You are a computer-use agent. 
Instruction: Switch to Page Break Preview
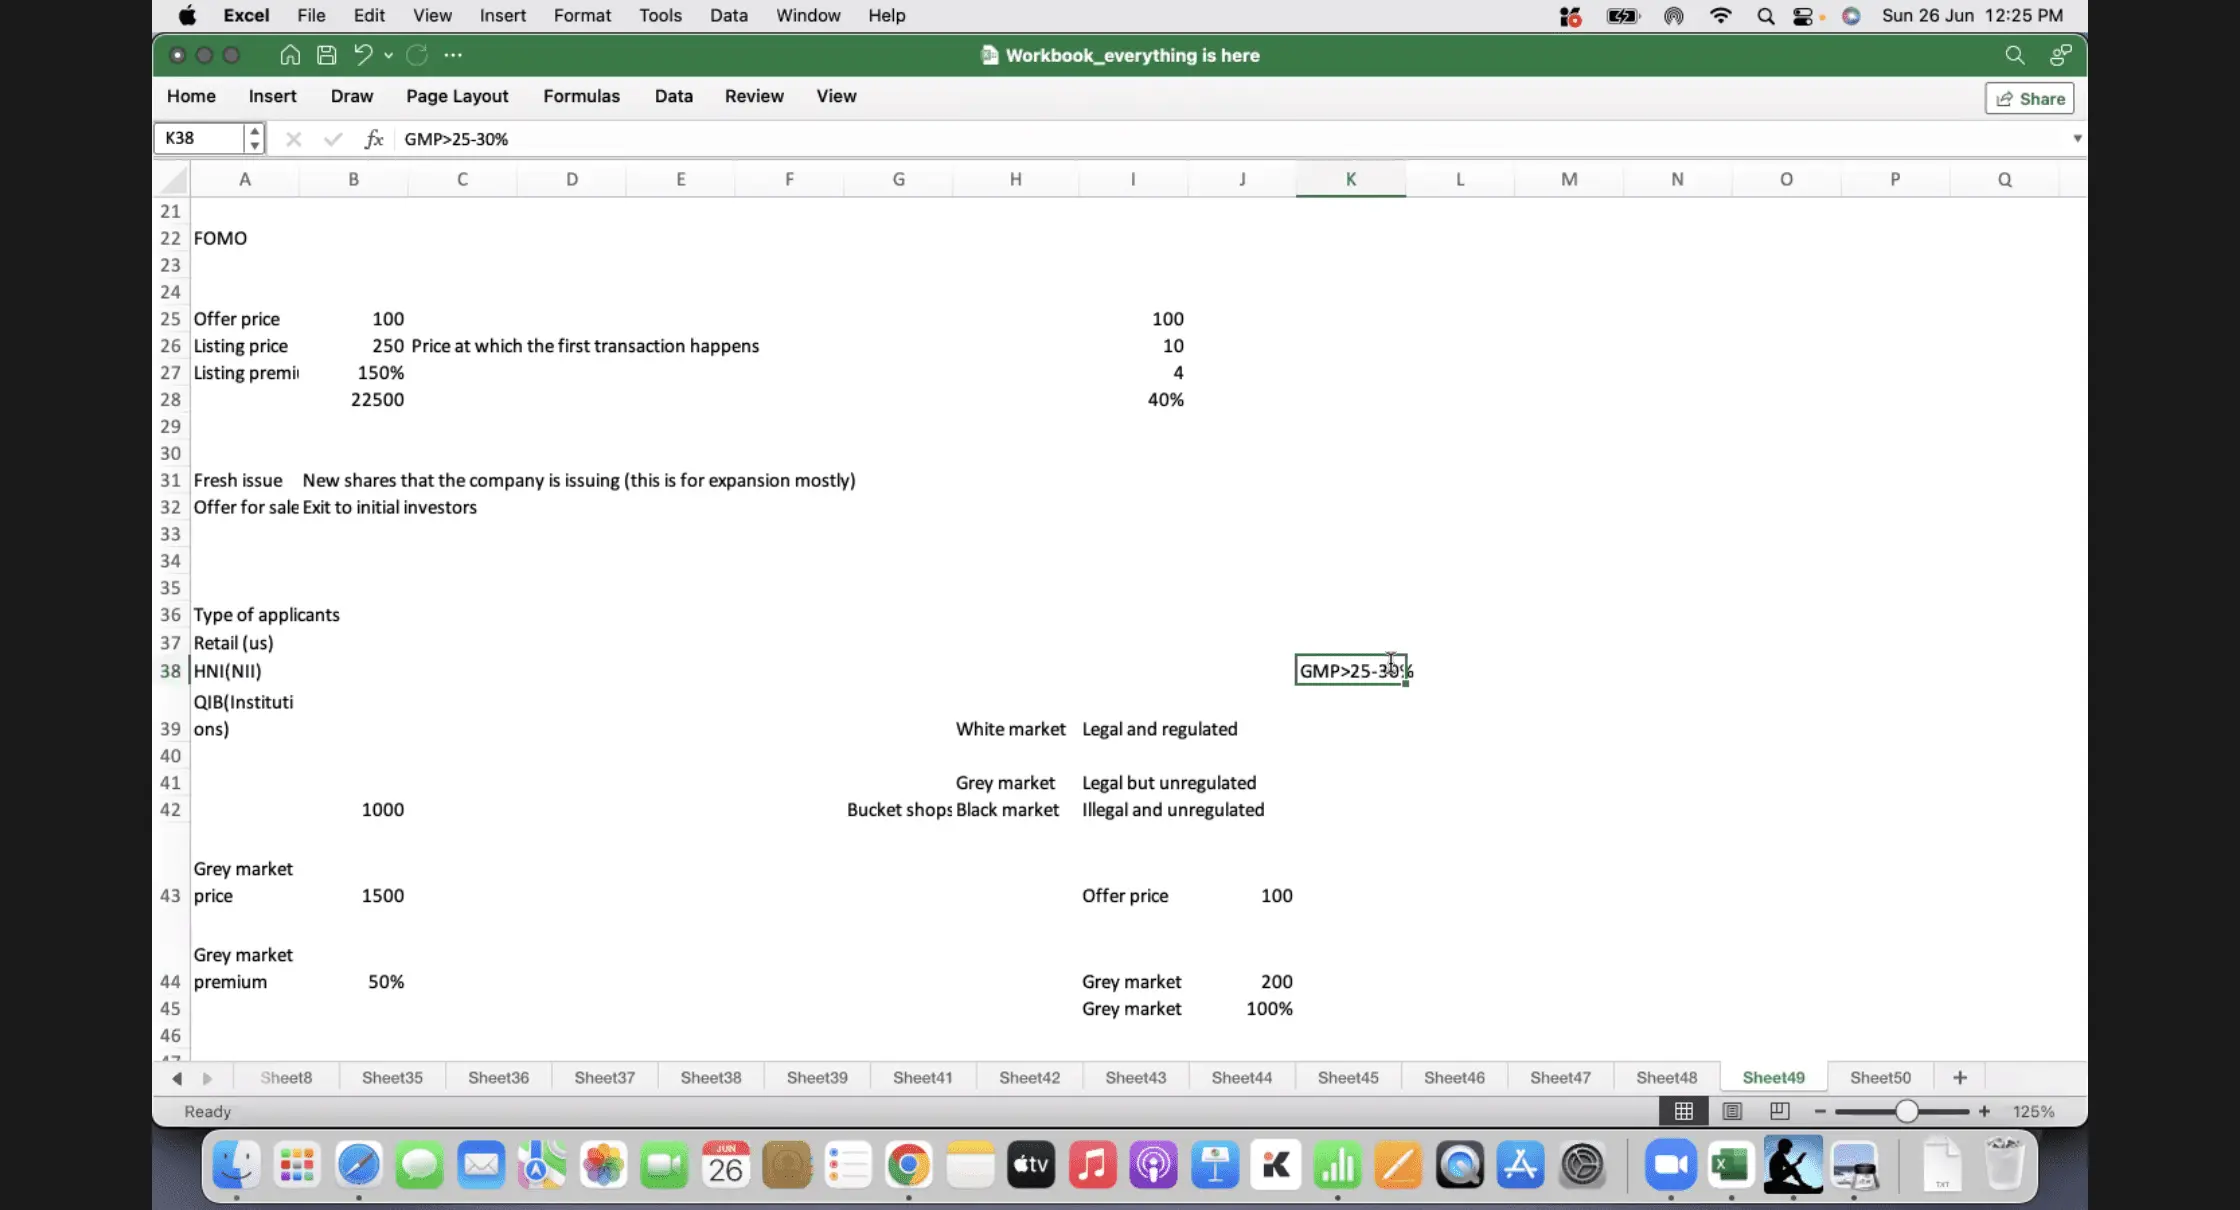tap(1779, 1111)
